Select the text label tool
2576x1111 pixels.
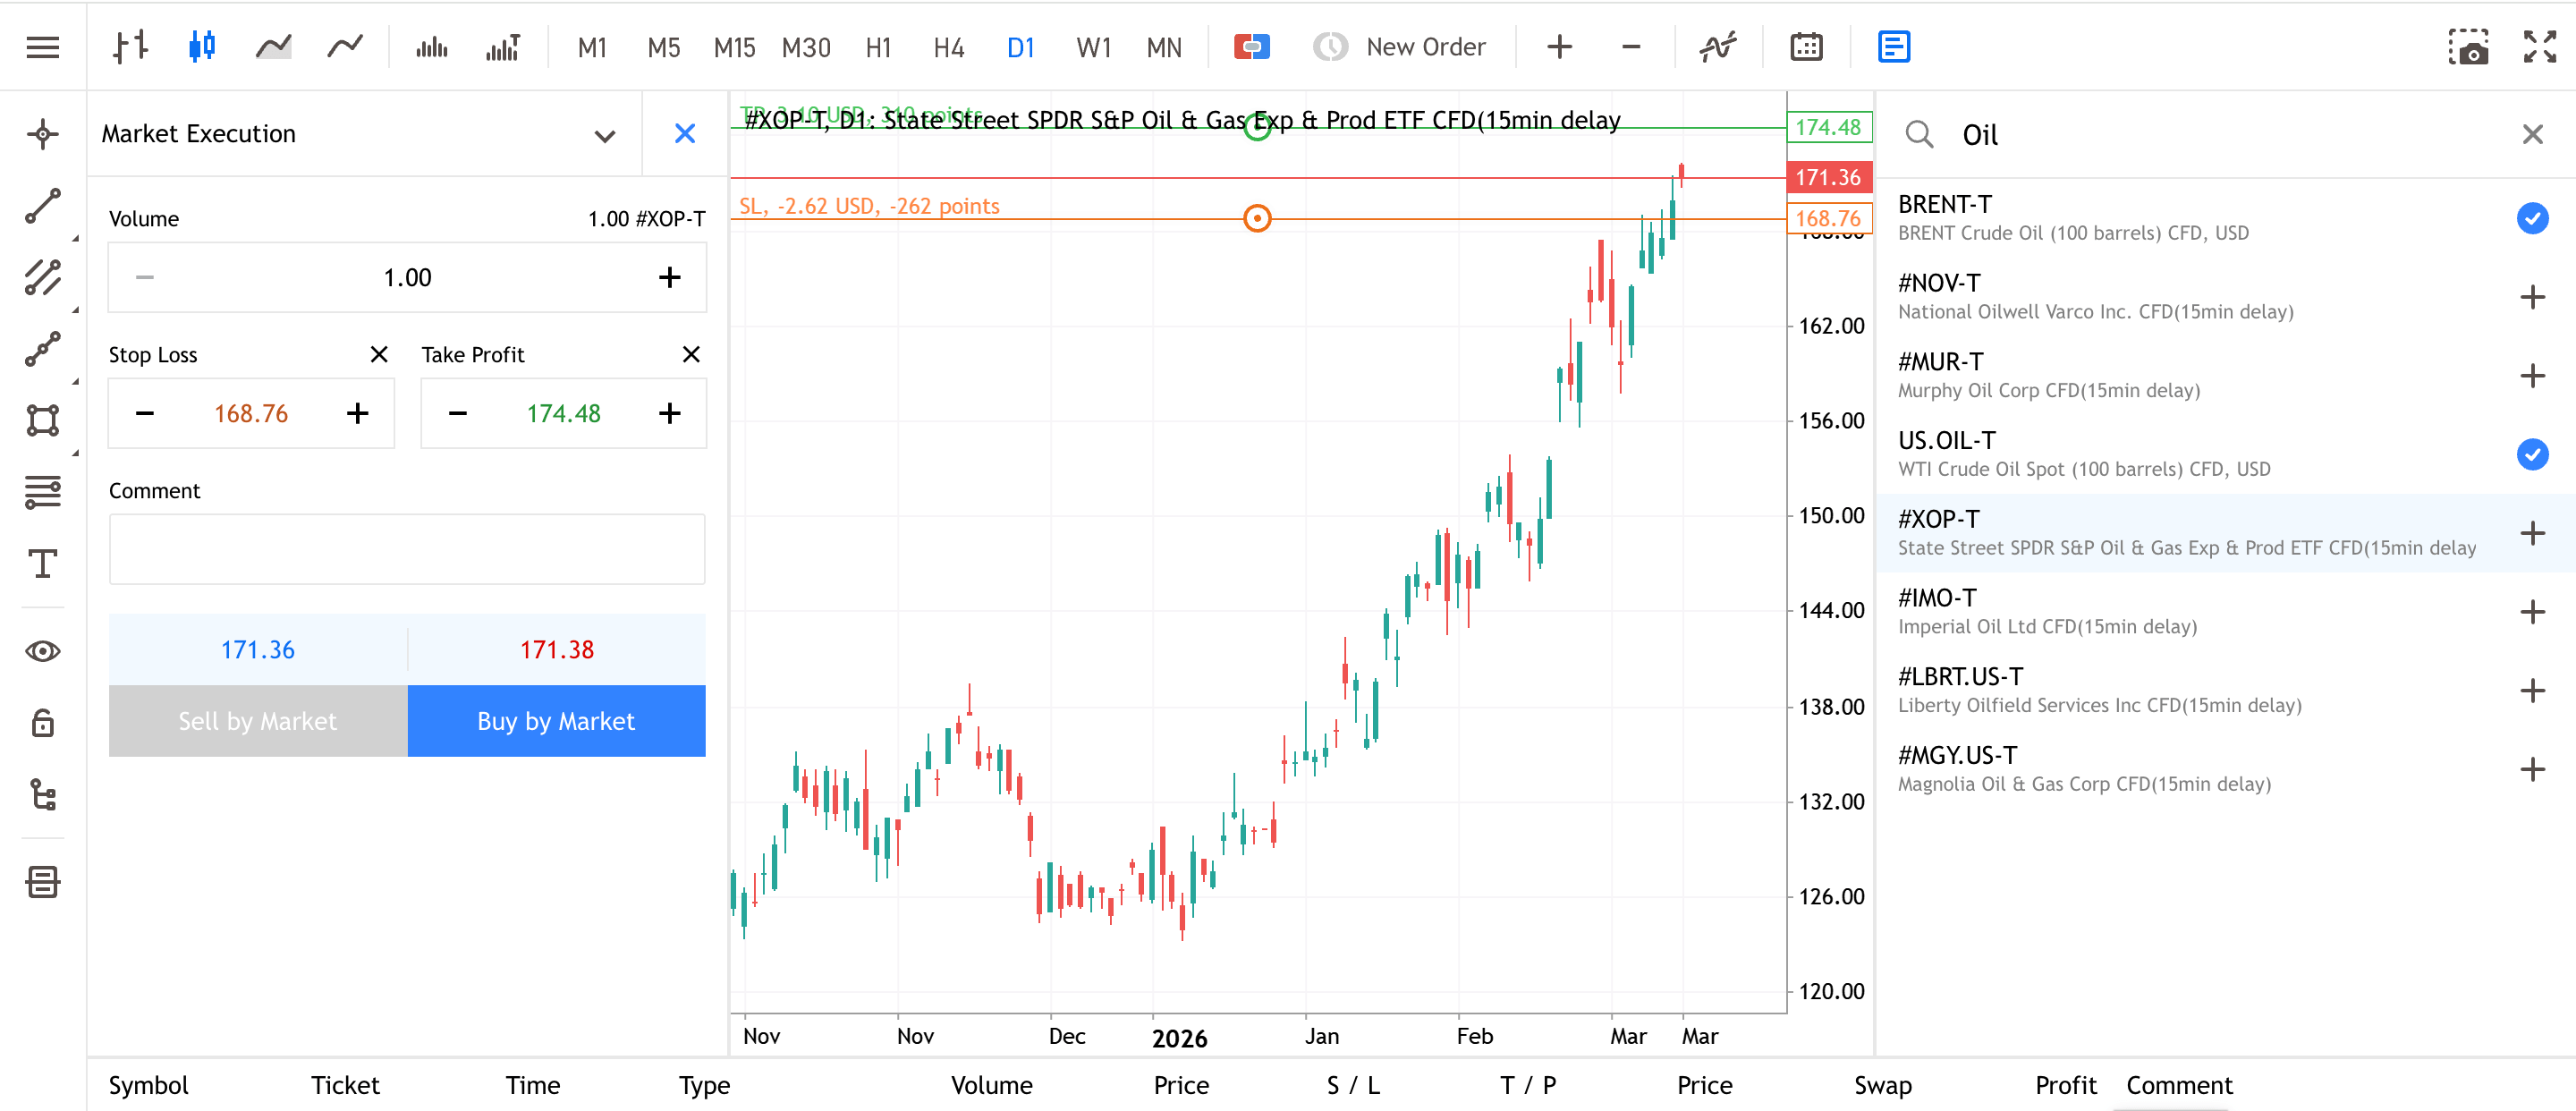click(43, 564)
